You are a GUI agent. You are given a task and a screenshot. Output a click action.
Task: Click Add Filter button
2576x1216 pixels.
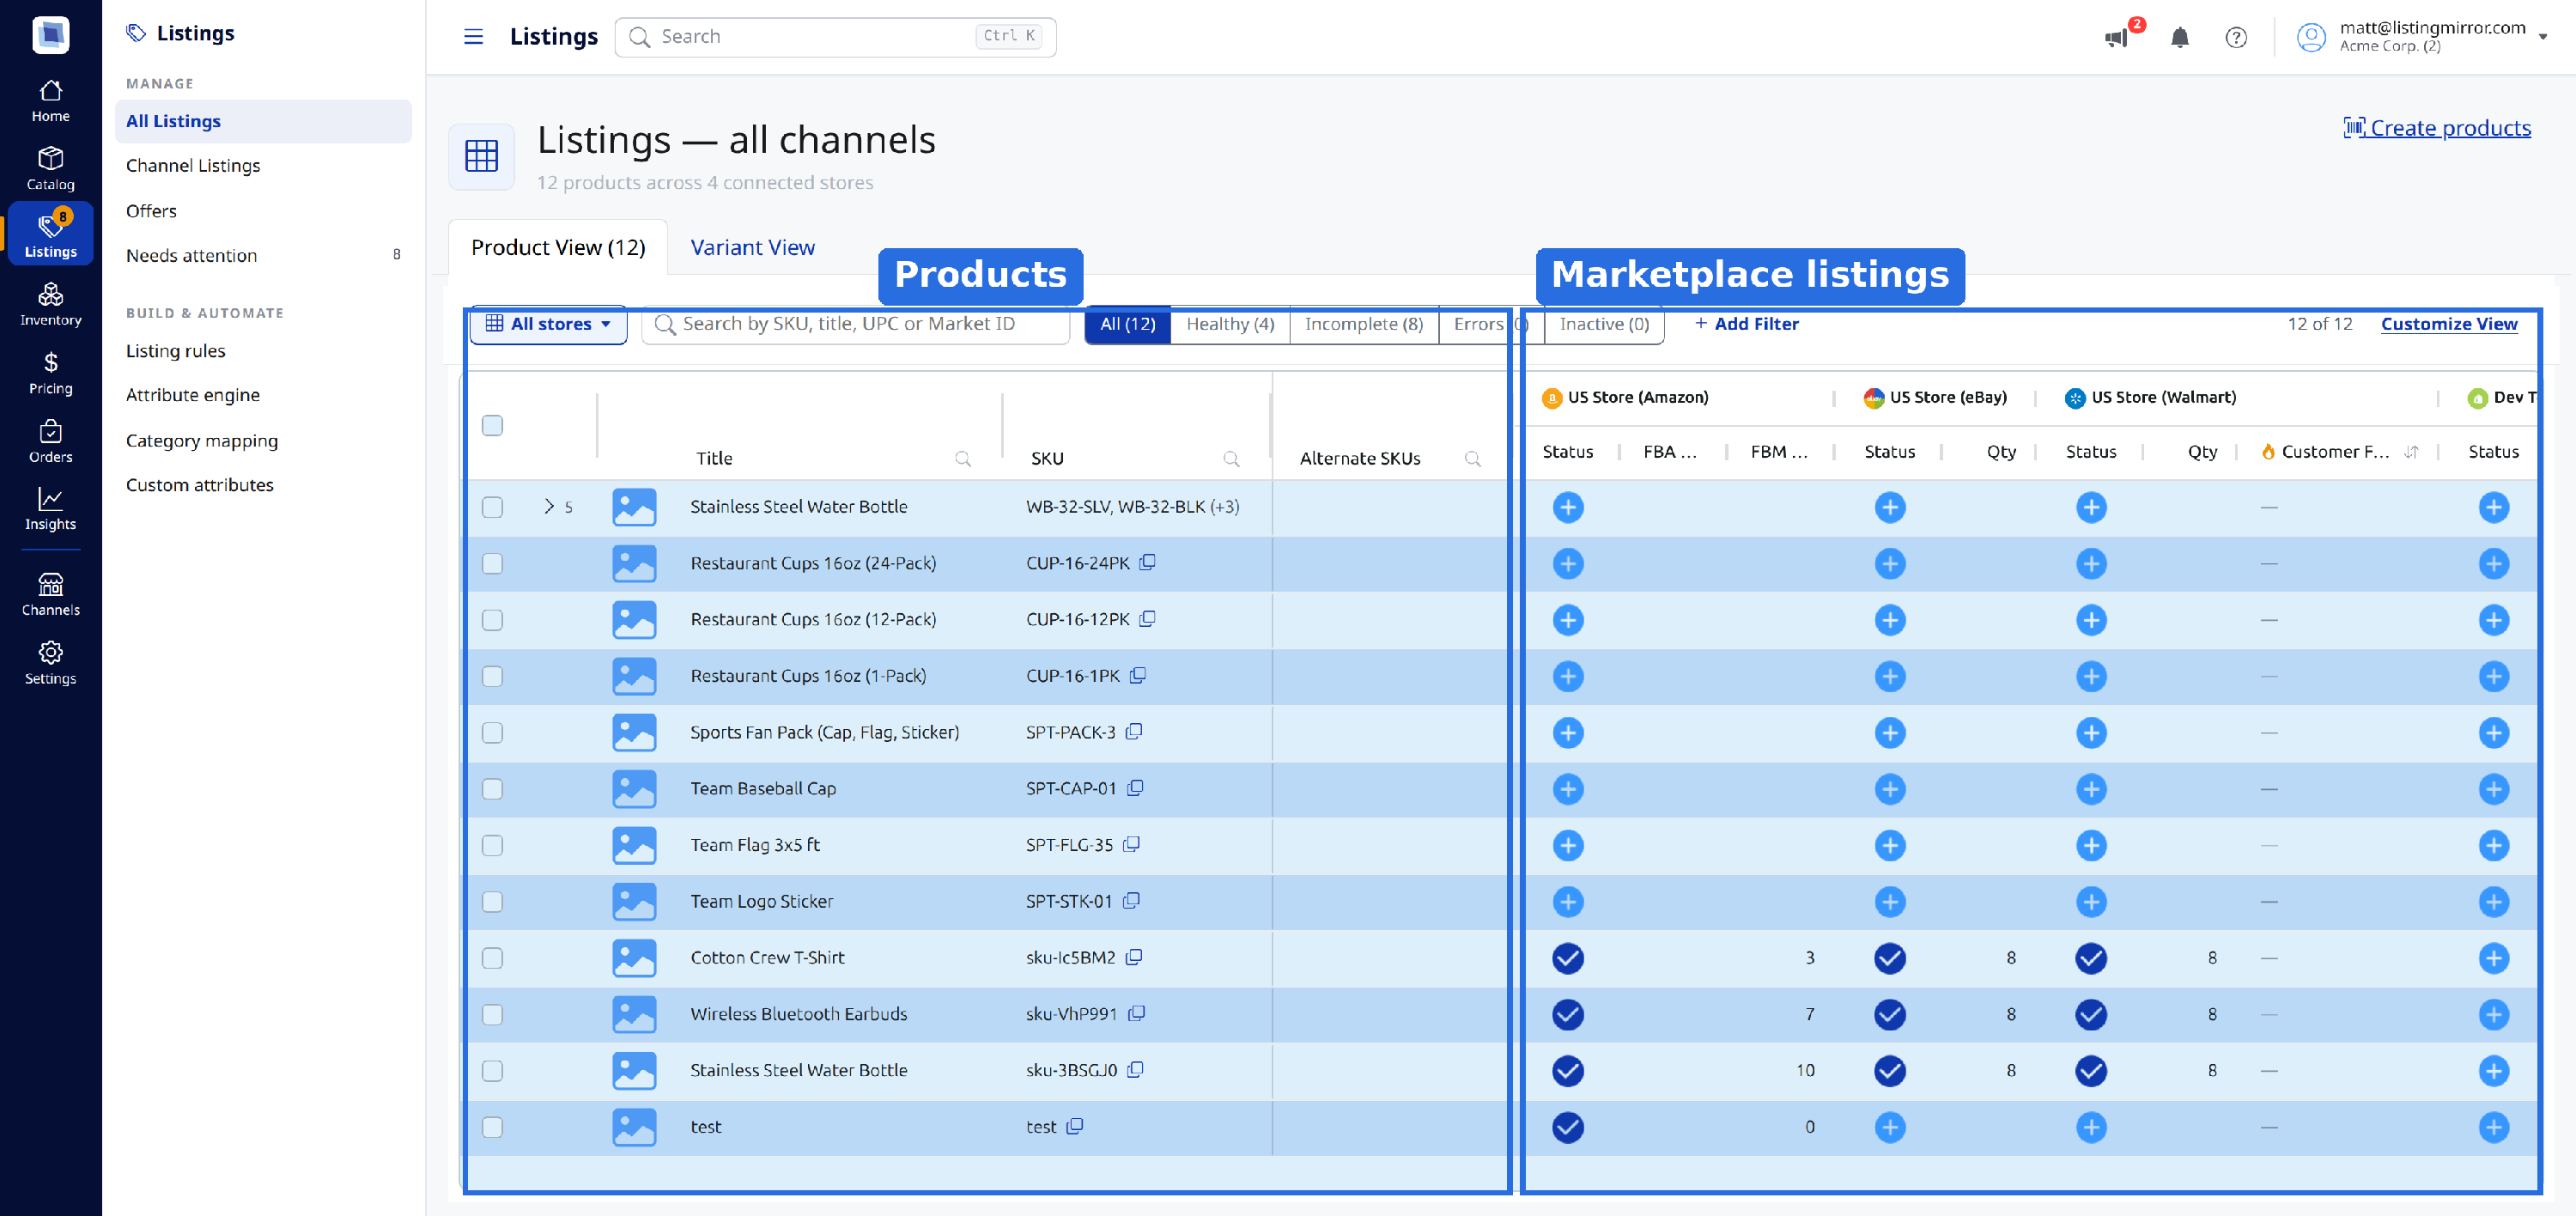click(x=1746, y=324)
